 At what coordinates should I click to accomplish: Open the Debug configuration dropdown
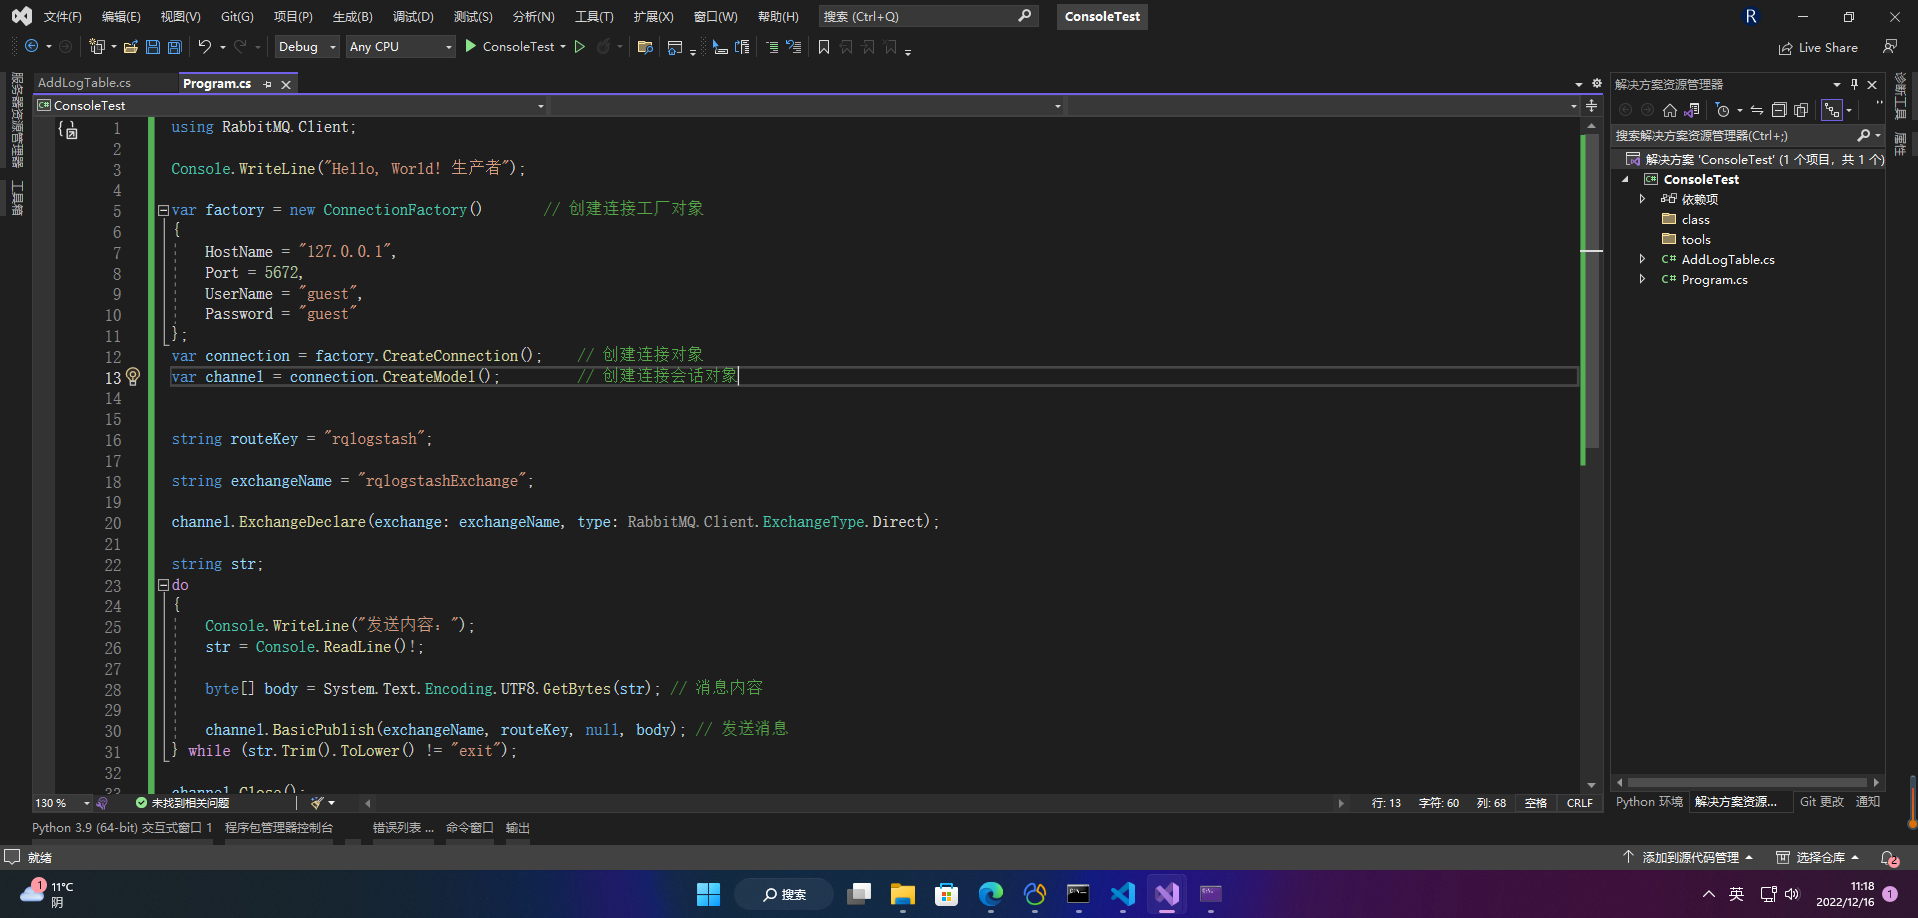(307, 47)
